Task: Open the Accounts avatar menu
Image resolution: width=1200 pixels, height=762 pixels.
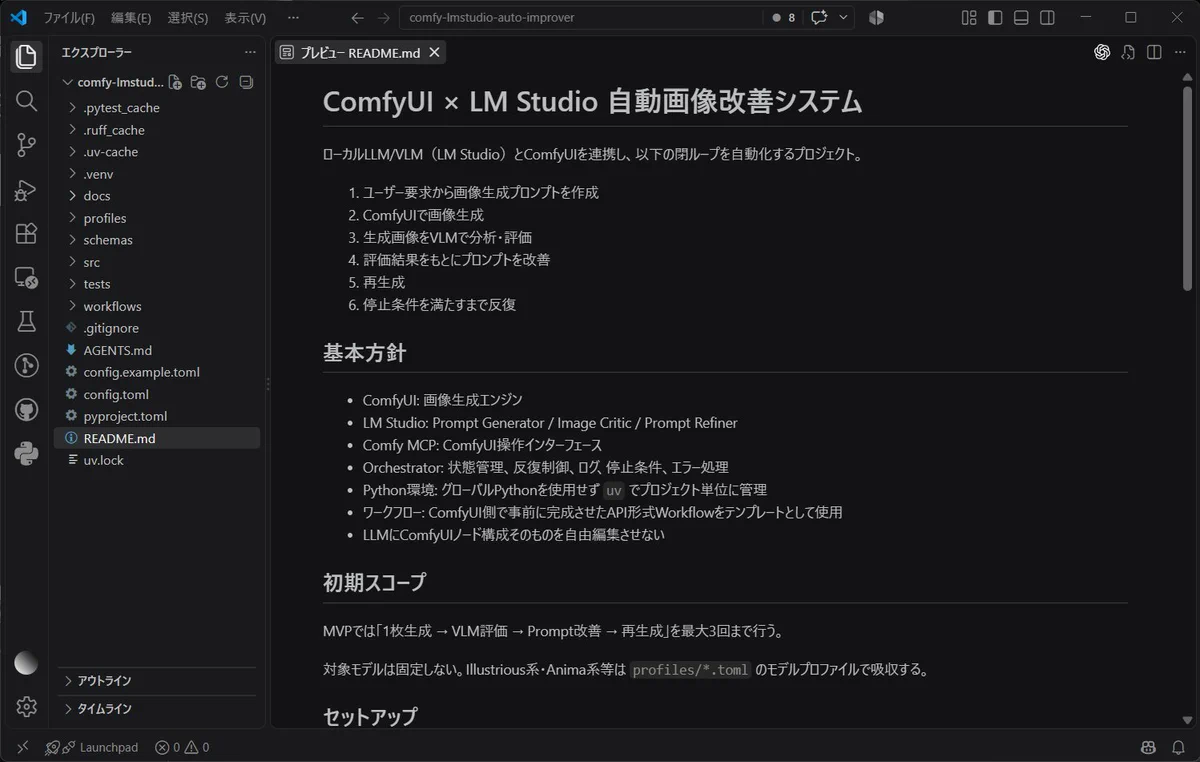Action: 27,663
